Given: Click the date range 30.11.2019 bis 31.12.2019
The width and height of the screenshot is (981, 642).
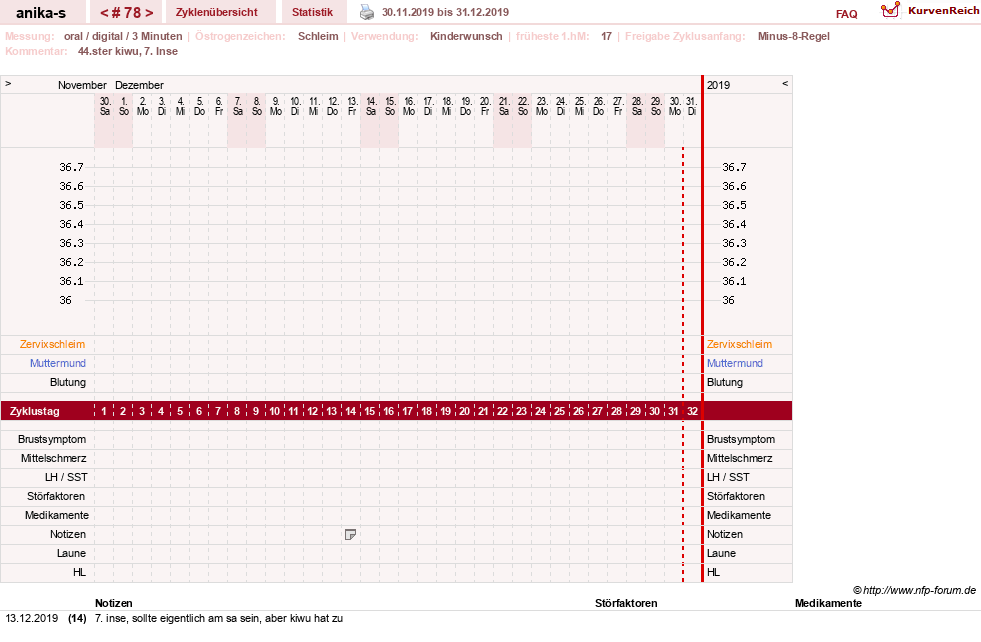Looking at the screenshot, I should point(445,12).
